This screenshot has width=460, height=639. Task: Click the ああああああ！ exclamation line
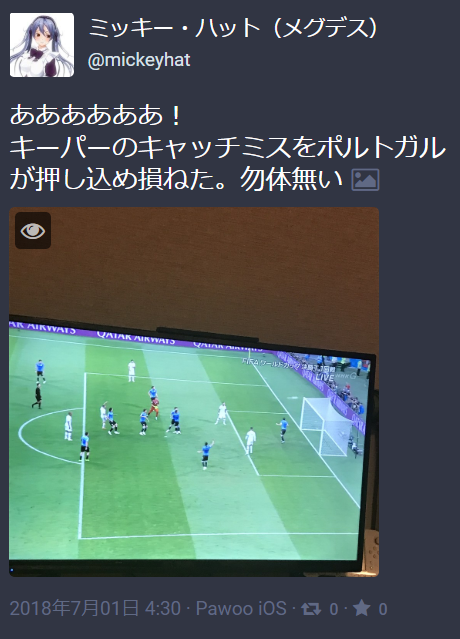pos(96,116)
